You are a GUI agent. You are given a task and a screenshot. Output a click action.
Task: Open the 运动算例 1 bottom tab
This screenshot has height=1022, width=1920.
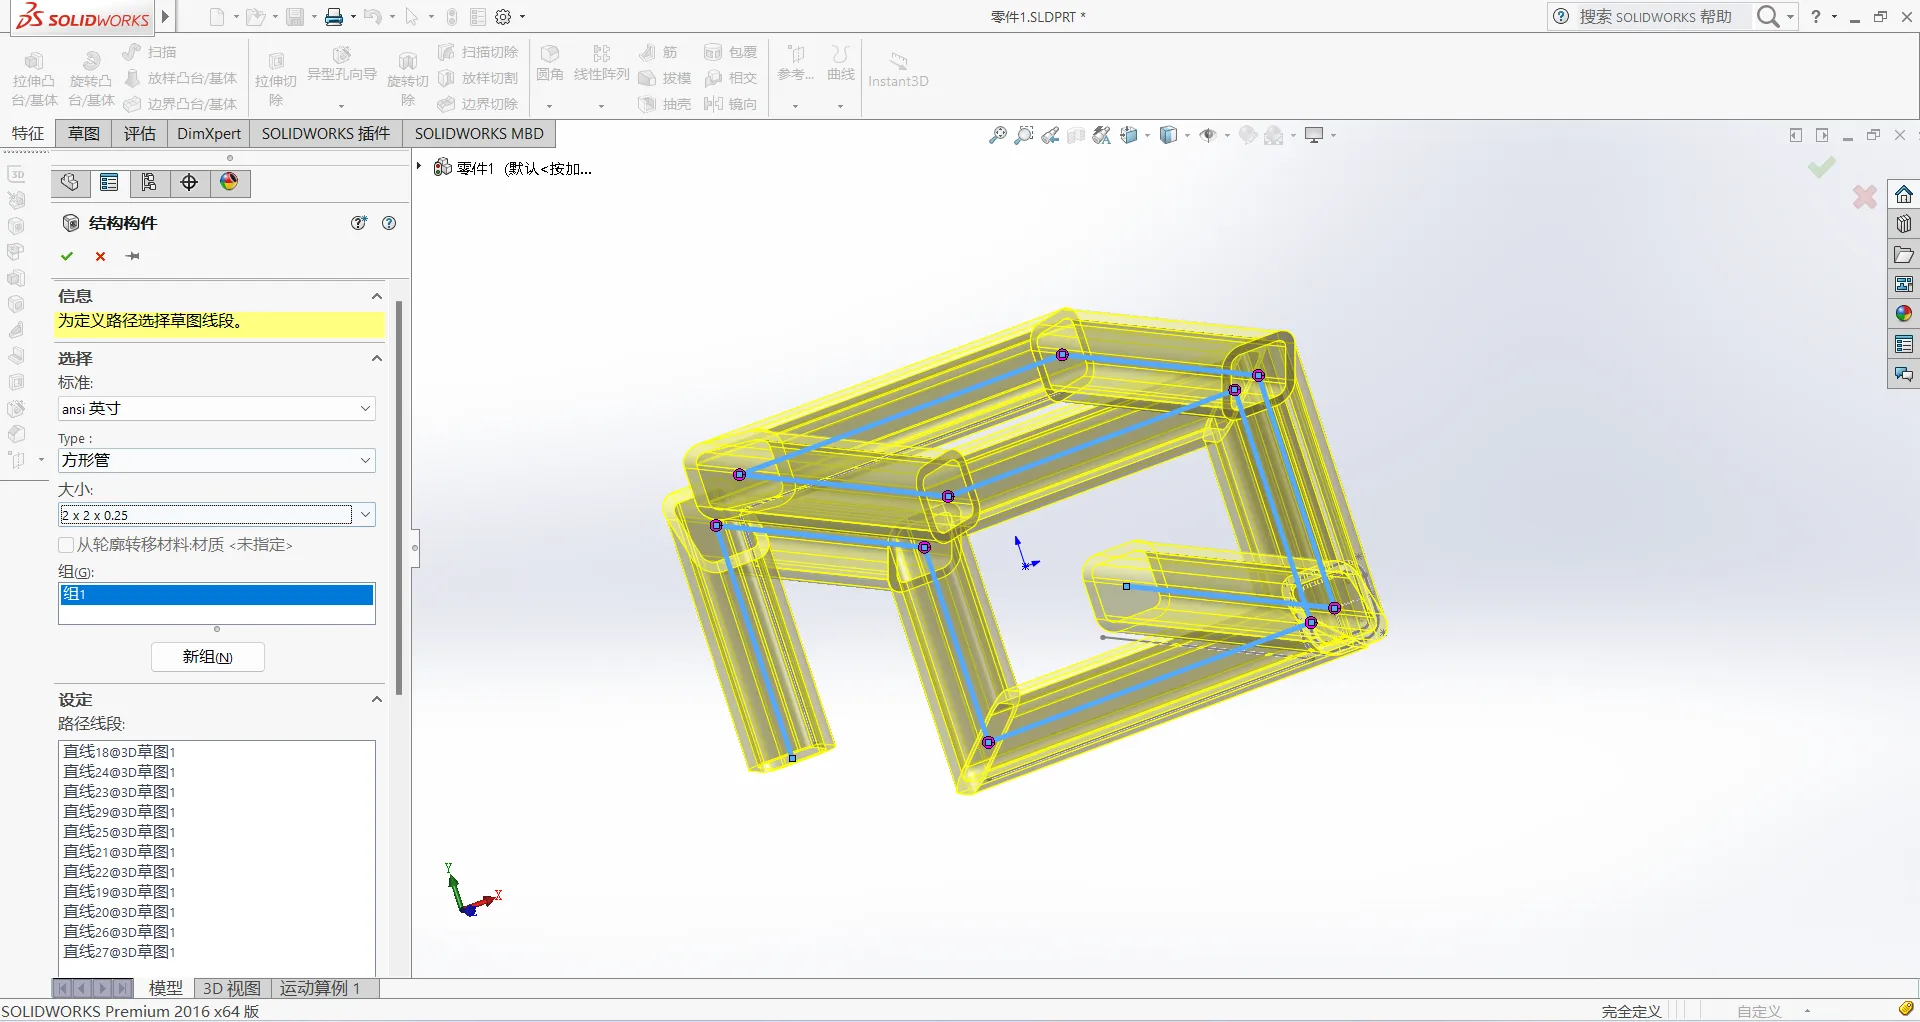[321, 988]
